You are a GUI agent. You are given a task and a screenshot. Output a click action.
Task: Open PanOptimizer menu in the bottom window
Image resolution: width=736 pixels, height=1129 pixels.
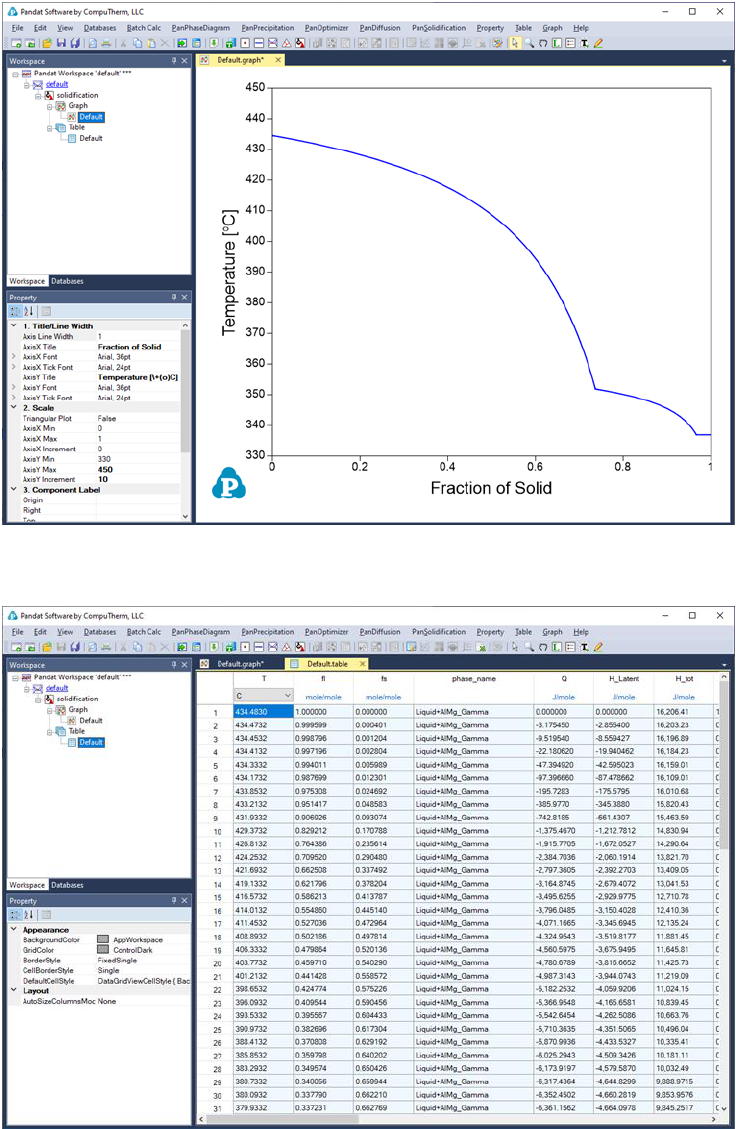[326, 631]
